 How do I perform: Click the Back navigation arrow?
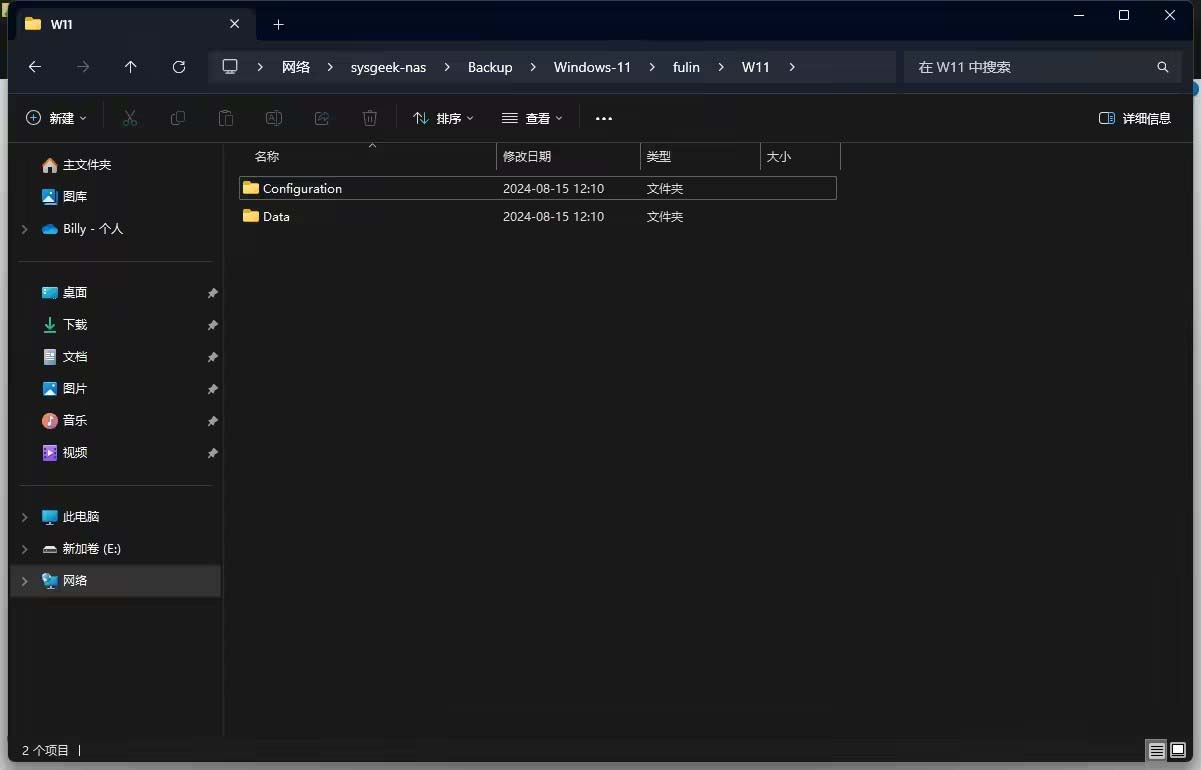click(x=35, y=67)
